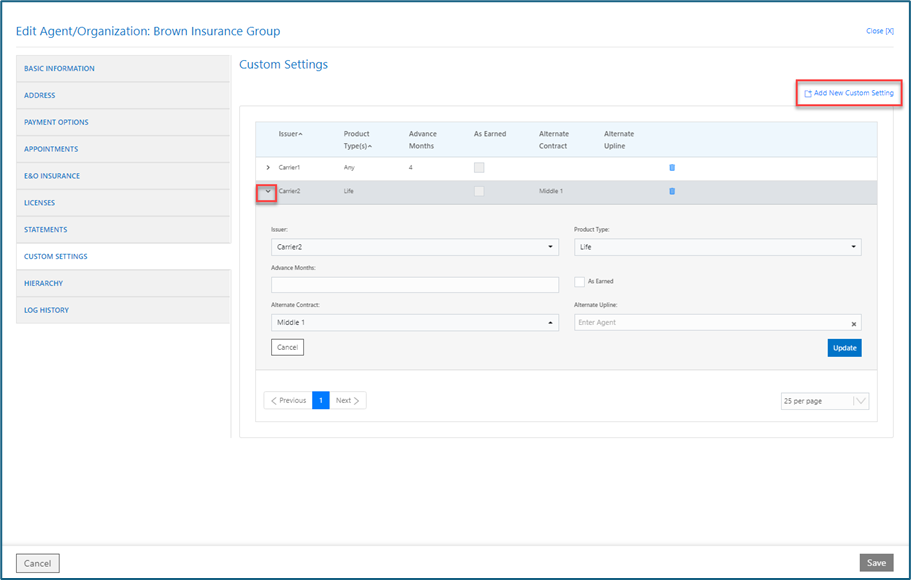Select the Carrier2 issuer cell

pyautogui.click(x=289, y=191)
